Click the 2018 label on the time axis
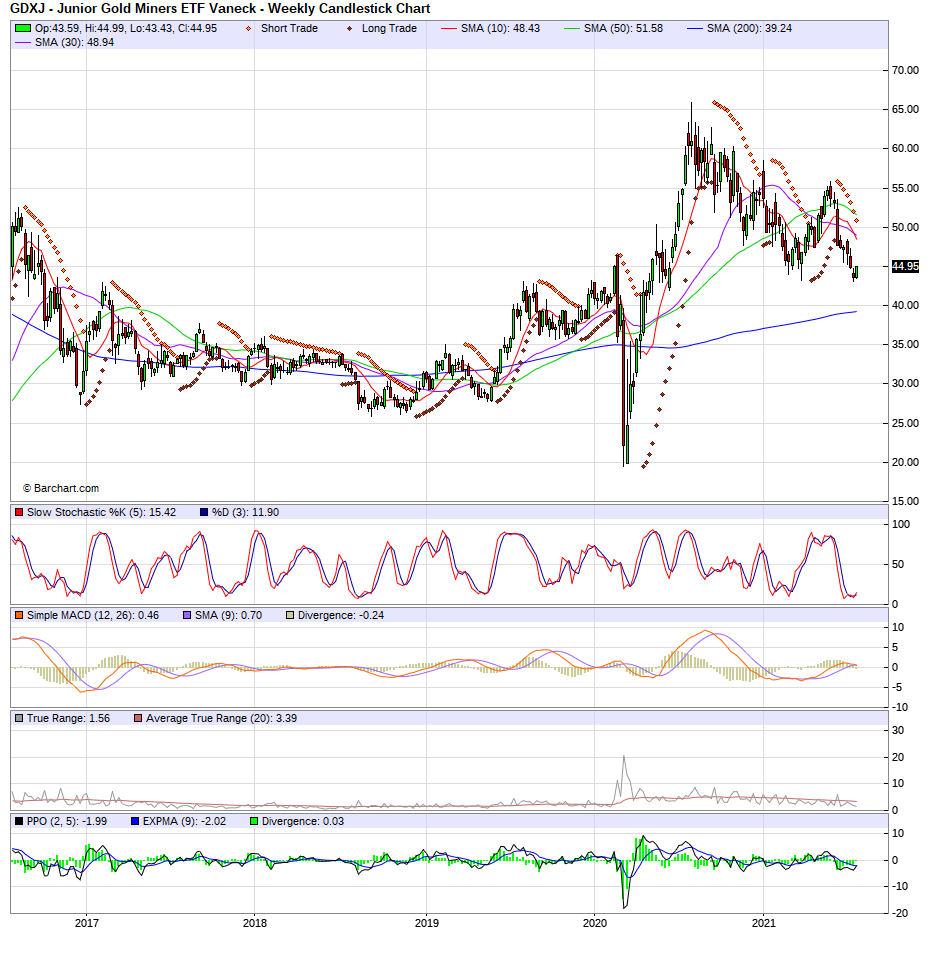Screen dimensions: 930x954 coord(255,924)
